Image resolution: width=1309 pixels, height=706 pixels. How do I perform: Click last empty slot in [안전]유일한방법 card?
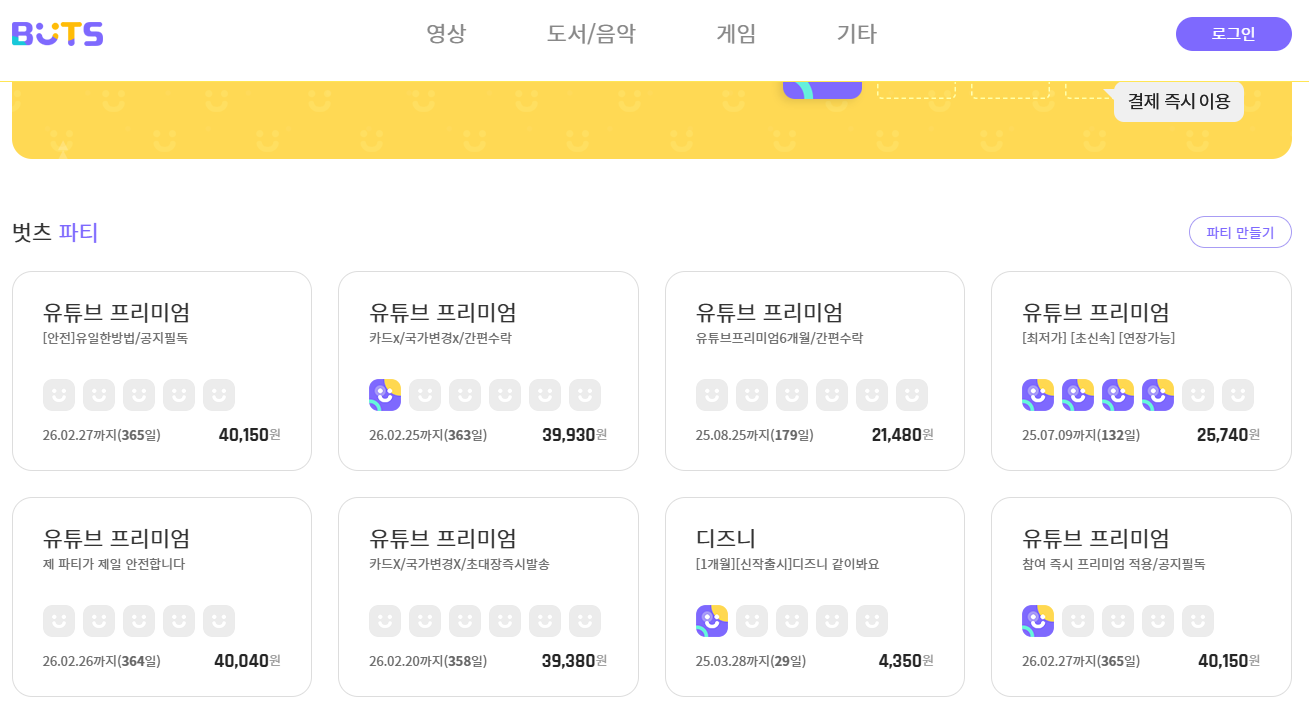pos(219,395)
